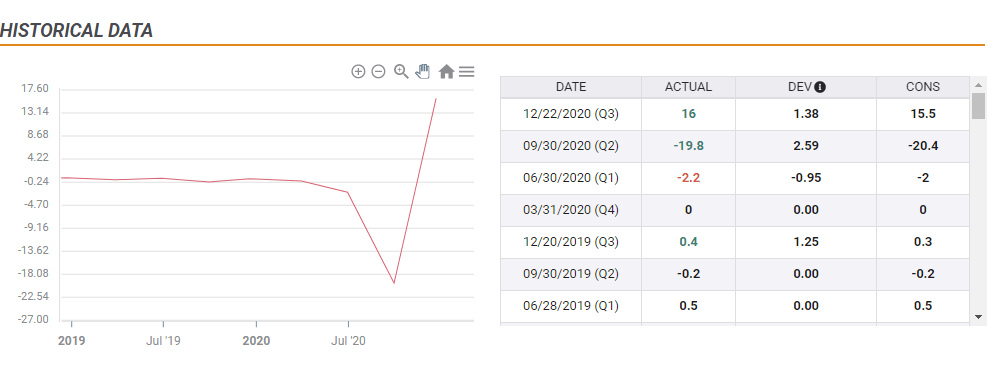Screen dimensions: 1000x372
Task: Click the CONS column header
Action: [x=923, y=87]
